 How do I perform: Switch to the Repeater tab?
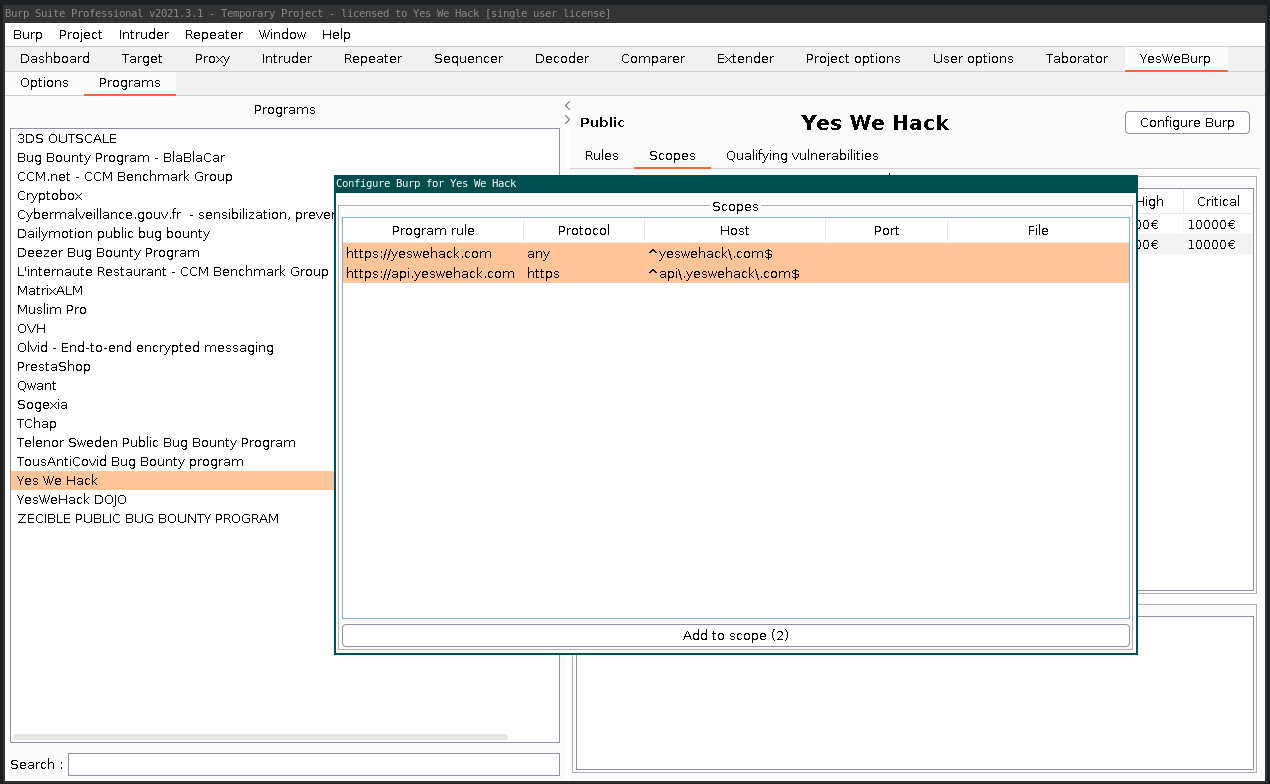click(x=373, y=59)
